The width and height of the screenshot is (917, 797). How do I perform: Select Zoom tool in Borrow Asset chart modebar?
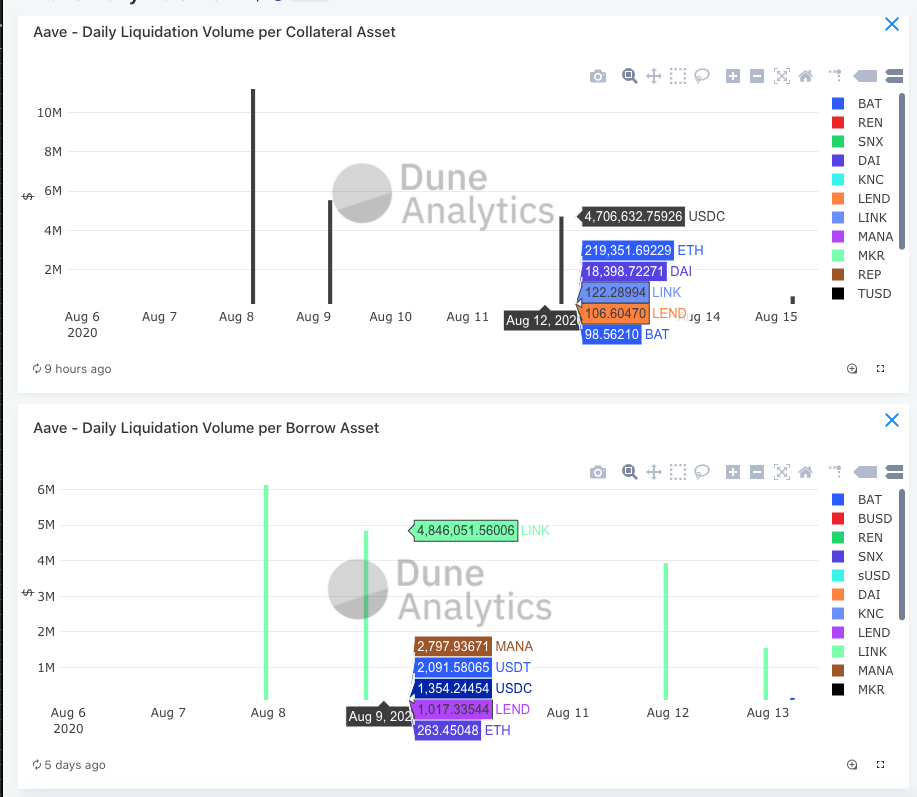pyautogui.click(x=629, y=472)
